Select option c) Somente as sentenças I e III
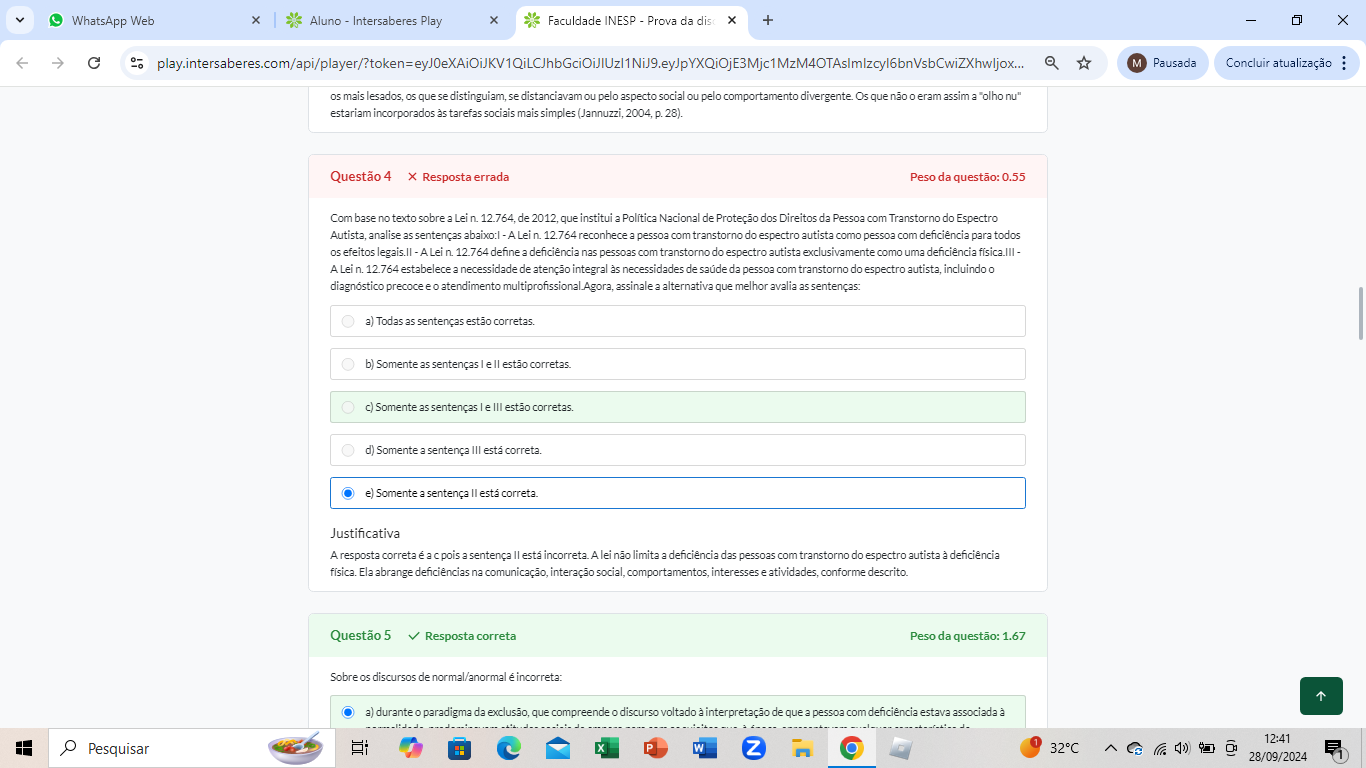This screenshot has width=1366, height=768. [348, 407]
